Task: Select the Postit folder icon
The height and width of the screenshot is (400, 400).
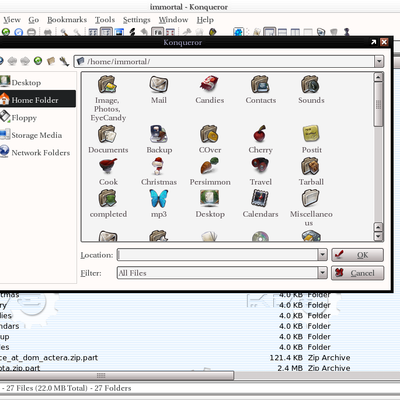Action: [x=311, y=134]
